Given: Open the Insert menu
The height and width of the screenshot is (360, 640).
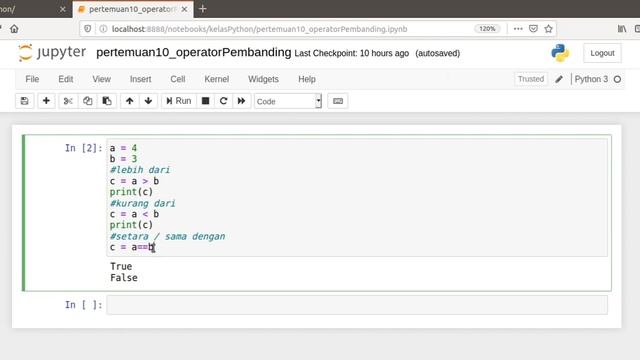Looking at the screenshot, I should 140,79.
